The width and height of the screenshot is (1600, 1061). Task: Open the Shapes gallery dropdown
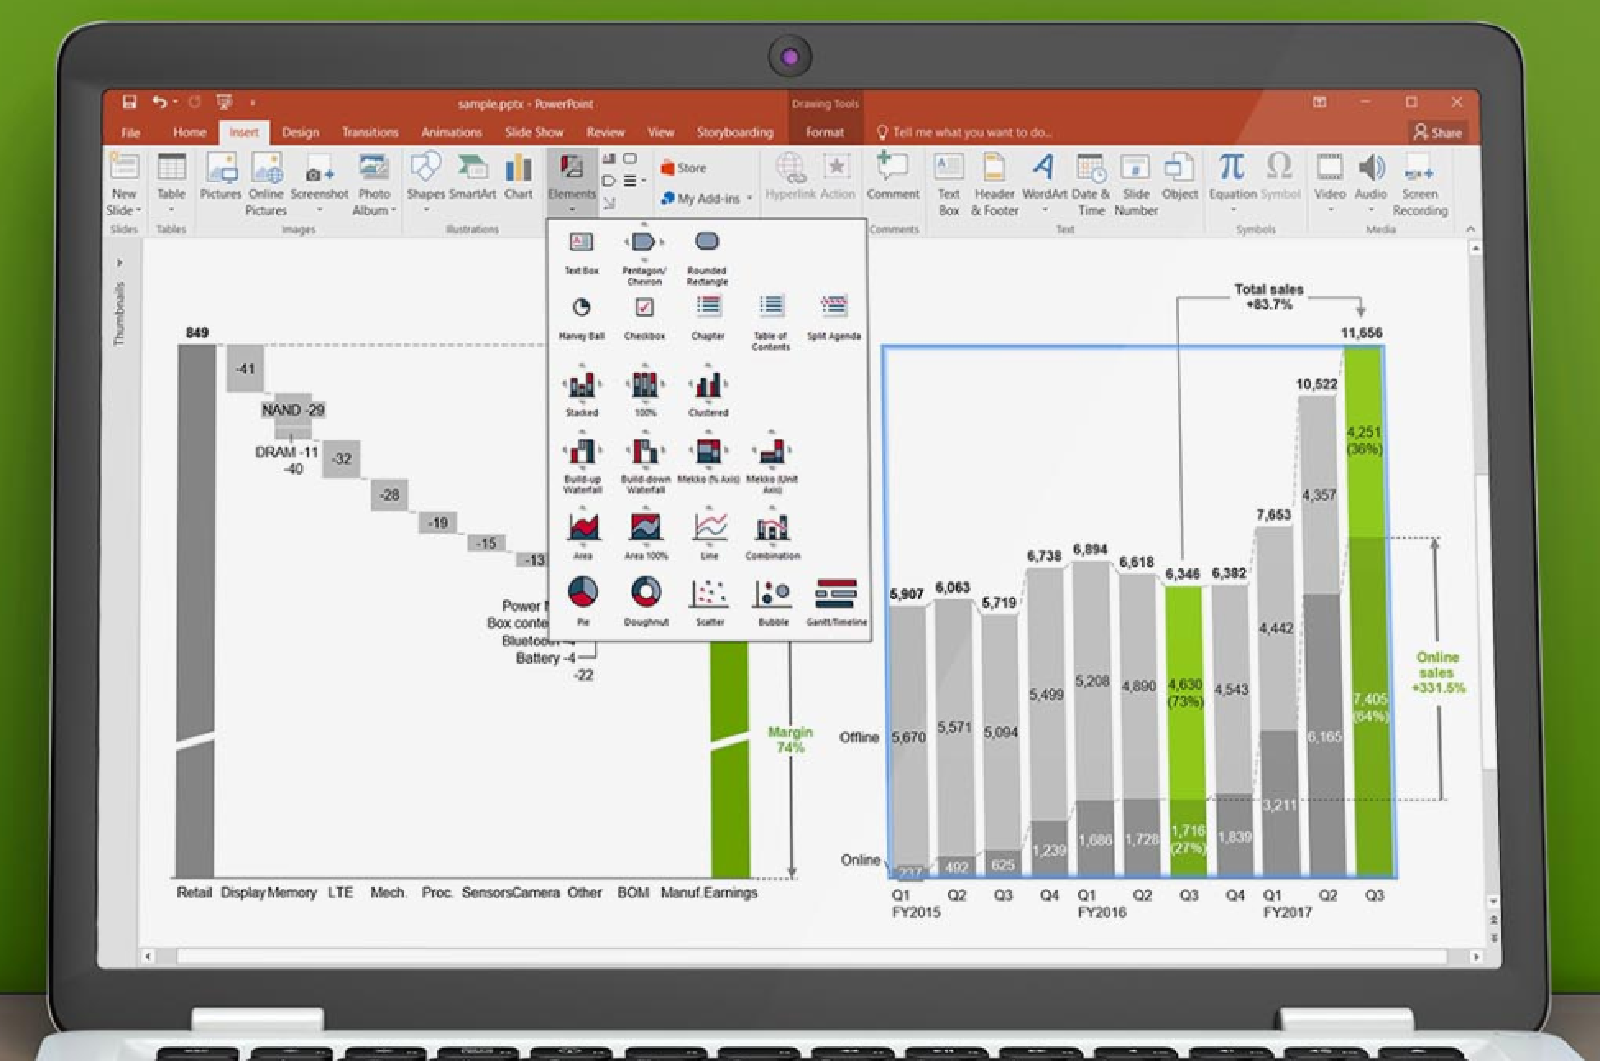coord(426,210)
